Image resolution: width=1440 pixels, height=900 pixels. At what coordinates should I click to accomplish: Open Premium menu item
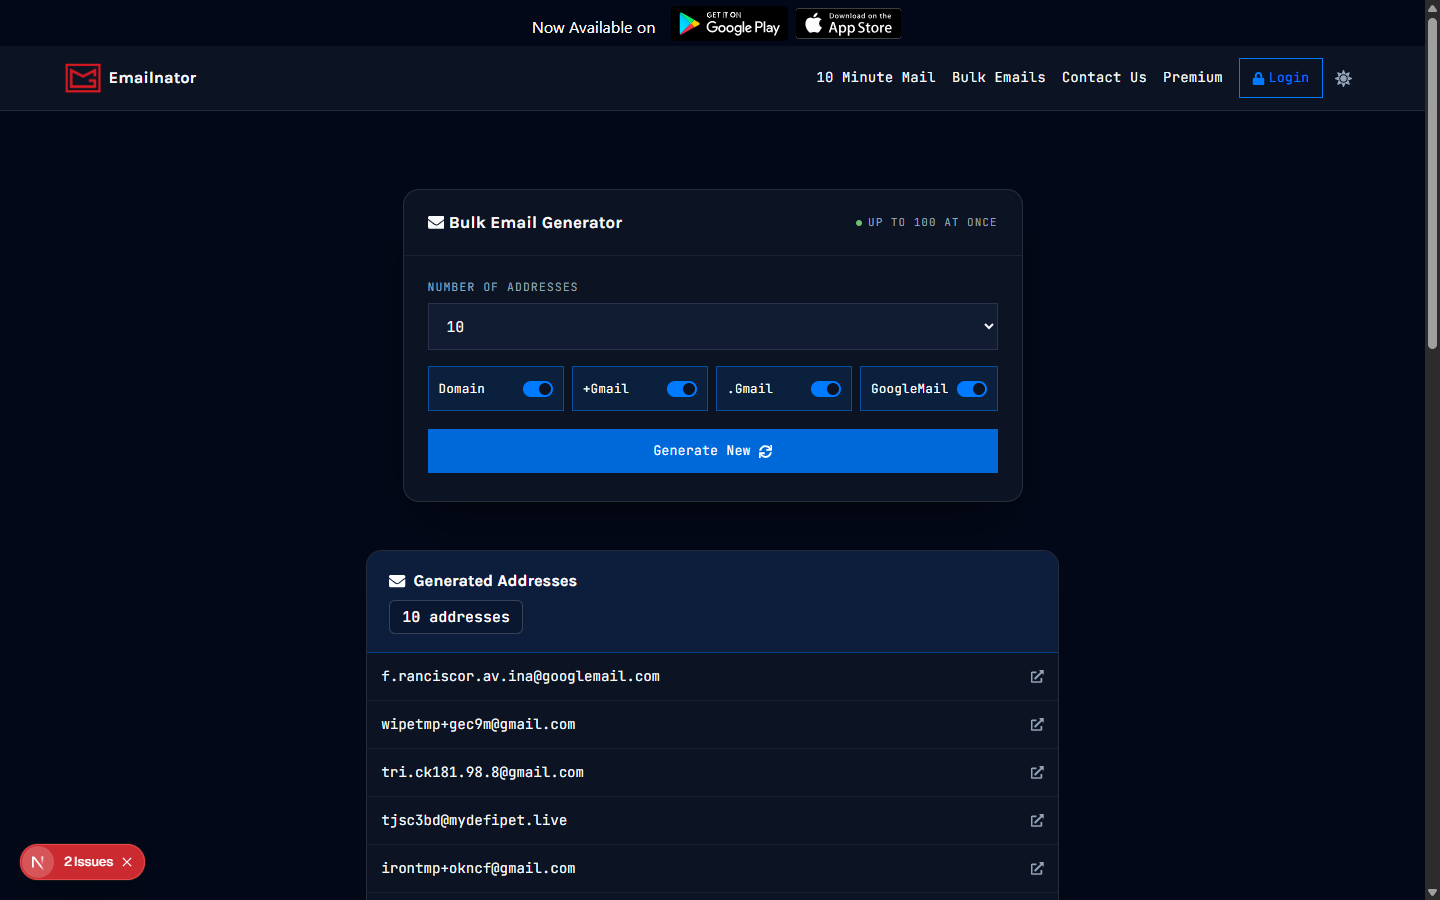click(x=1193, y=78)
